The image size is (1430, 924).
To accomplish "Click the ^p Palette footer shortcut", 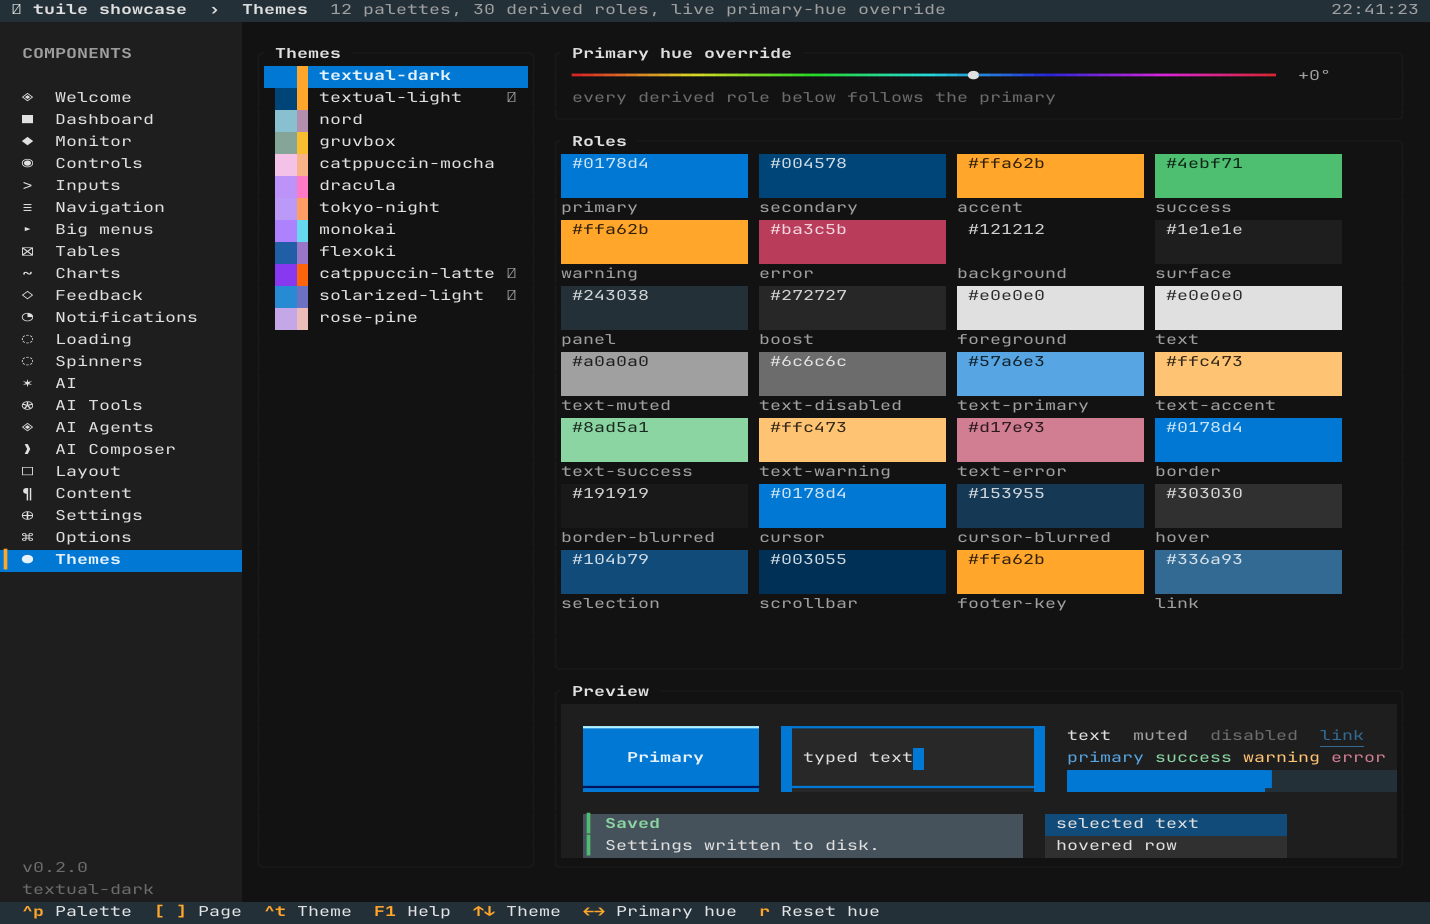I will pos(77,911).
